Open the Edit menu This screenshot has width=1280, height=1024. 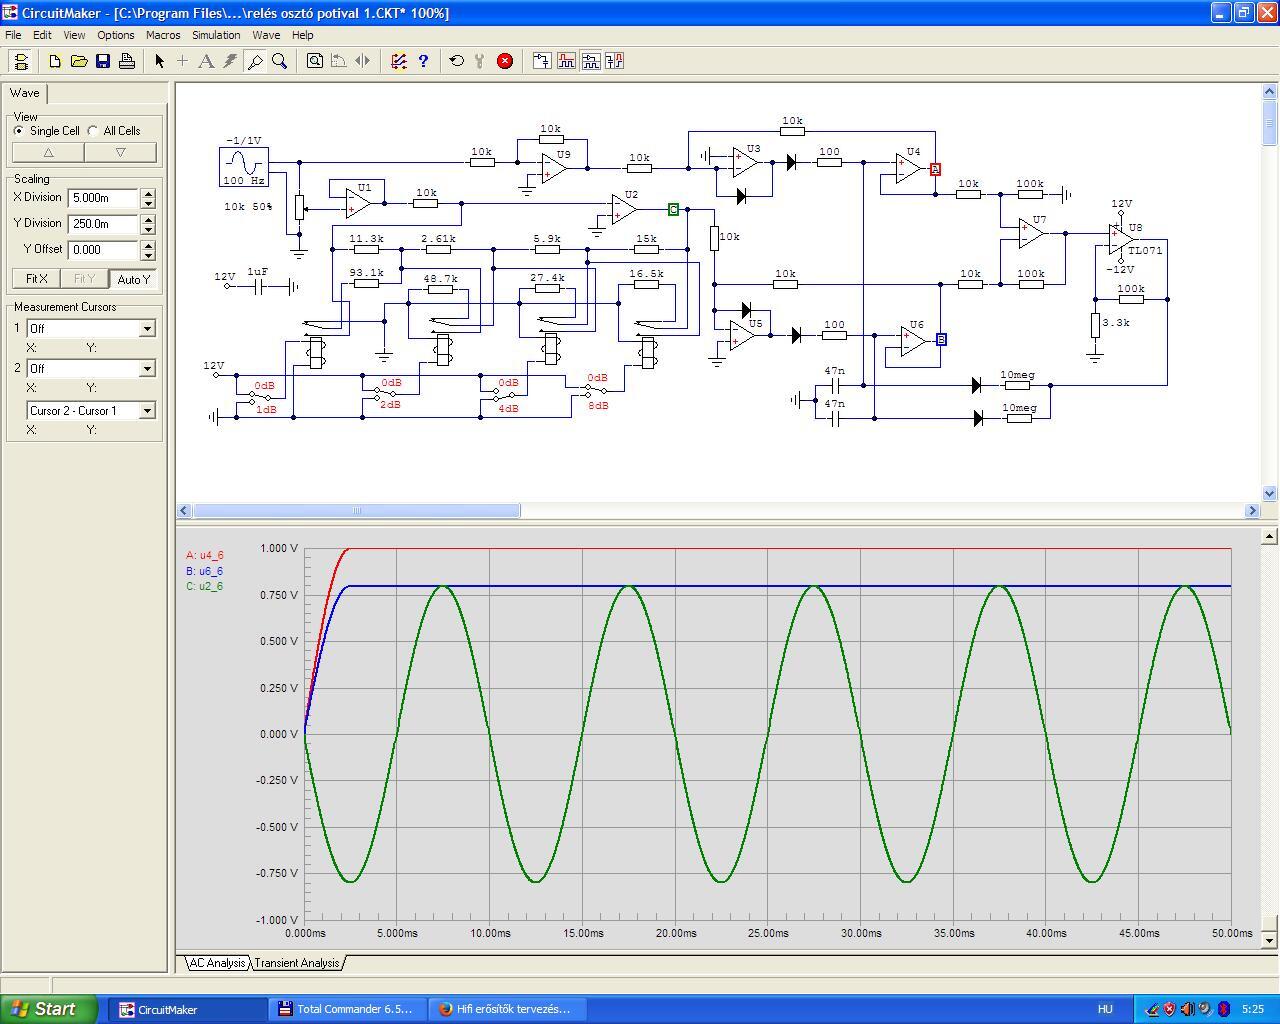42,35
